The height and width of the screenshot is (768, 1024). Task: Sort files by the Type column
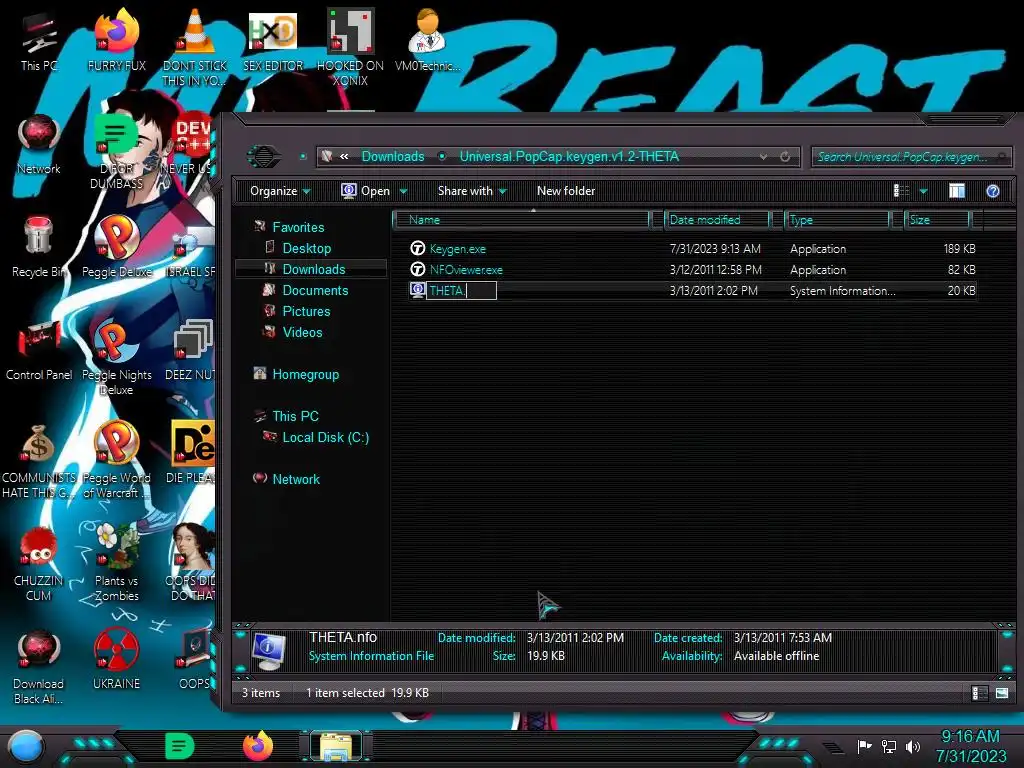(x=837, y=220)
